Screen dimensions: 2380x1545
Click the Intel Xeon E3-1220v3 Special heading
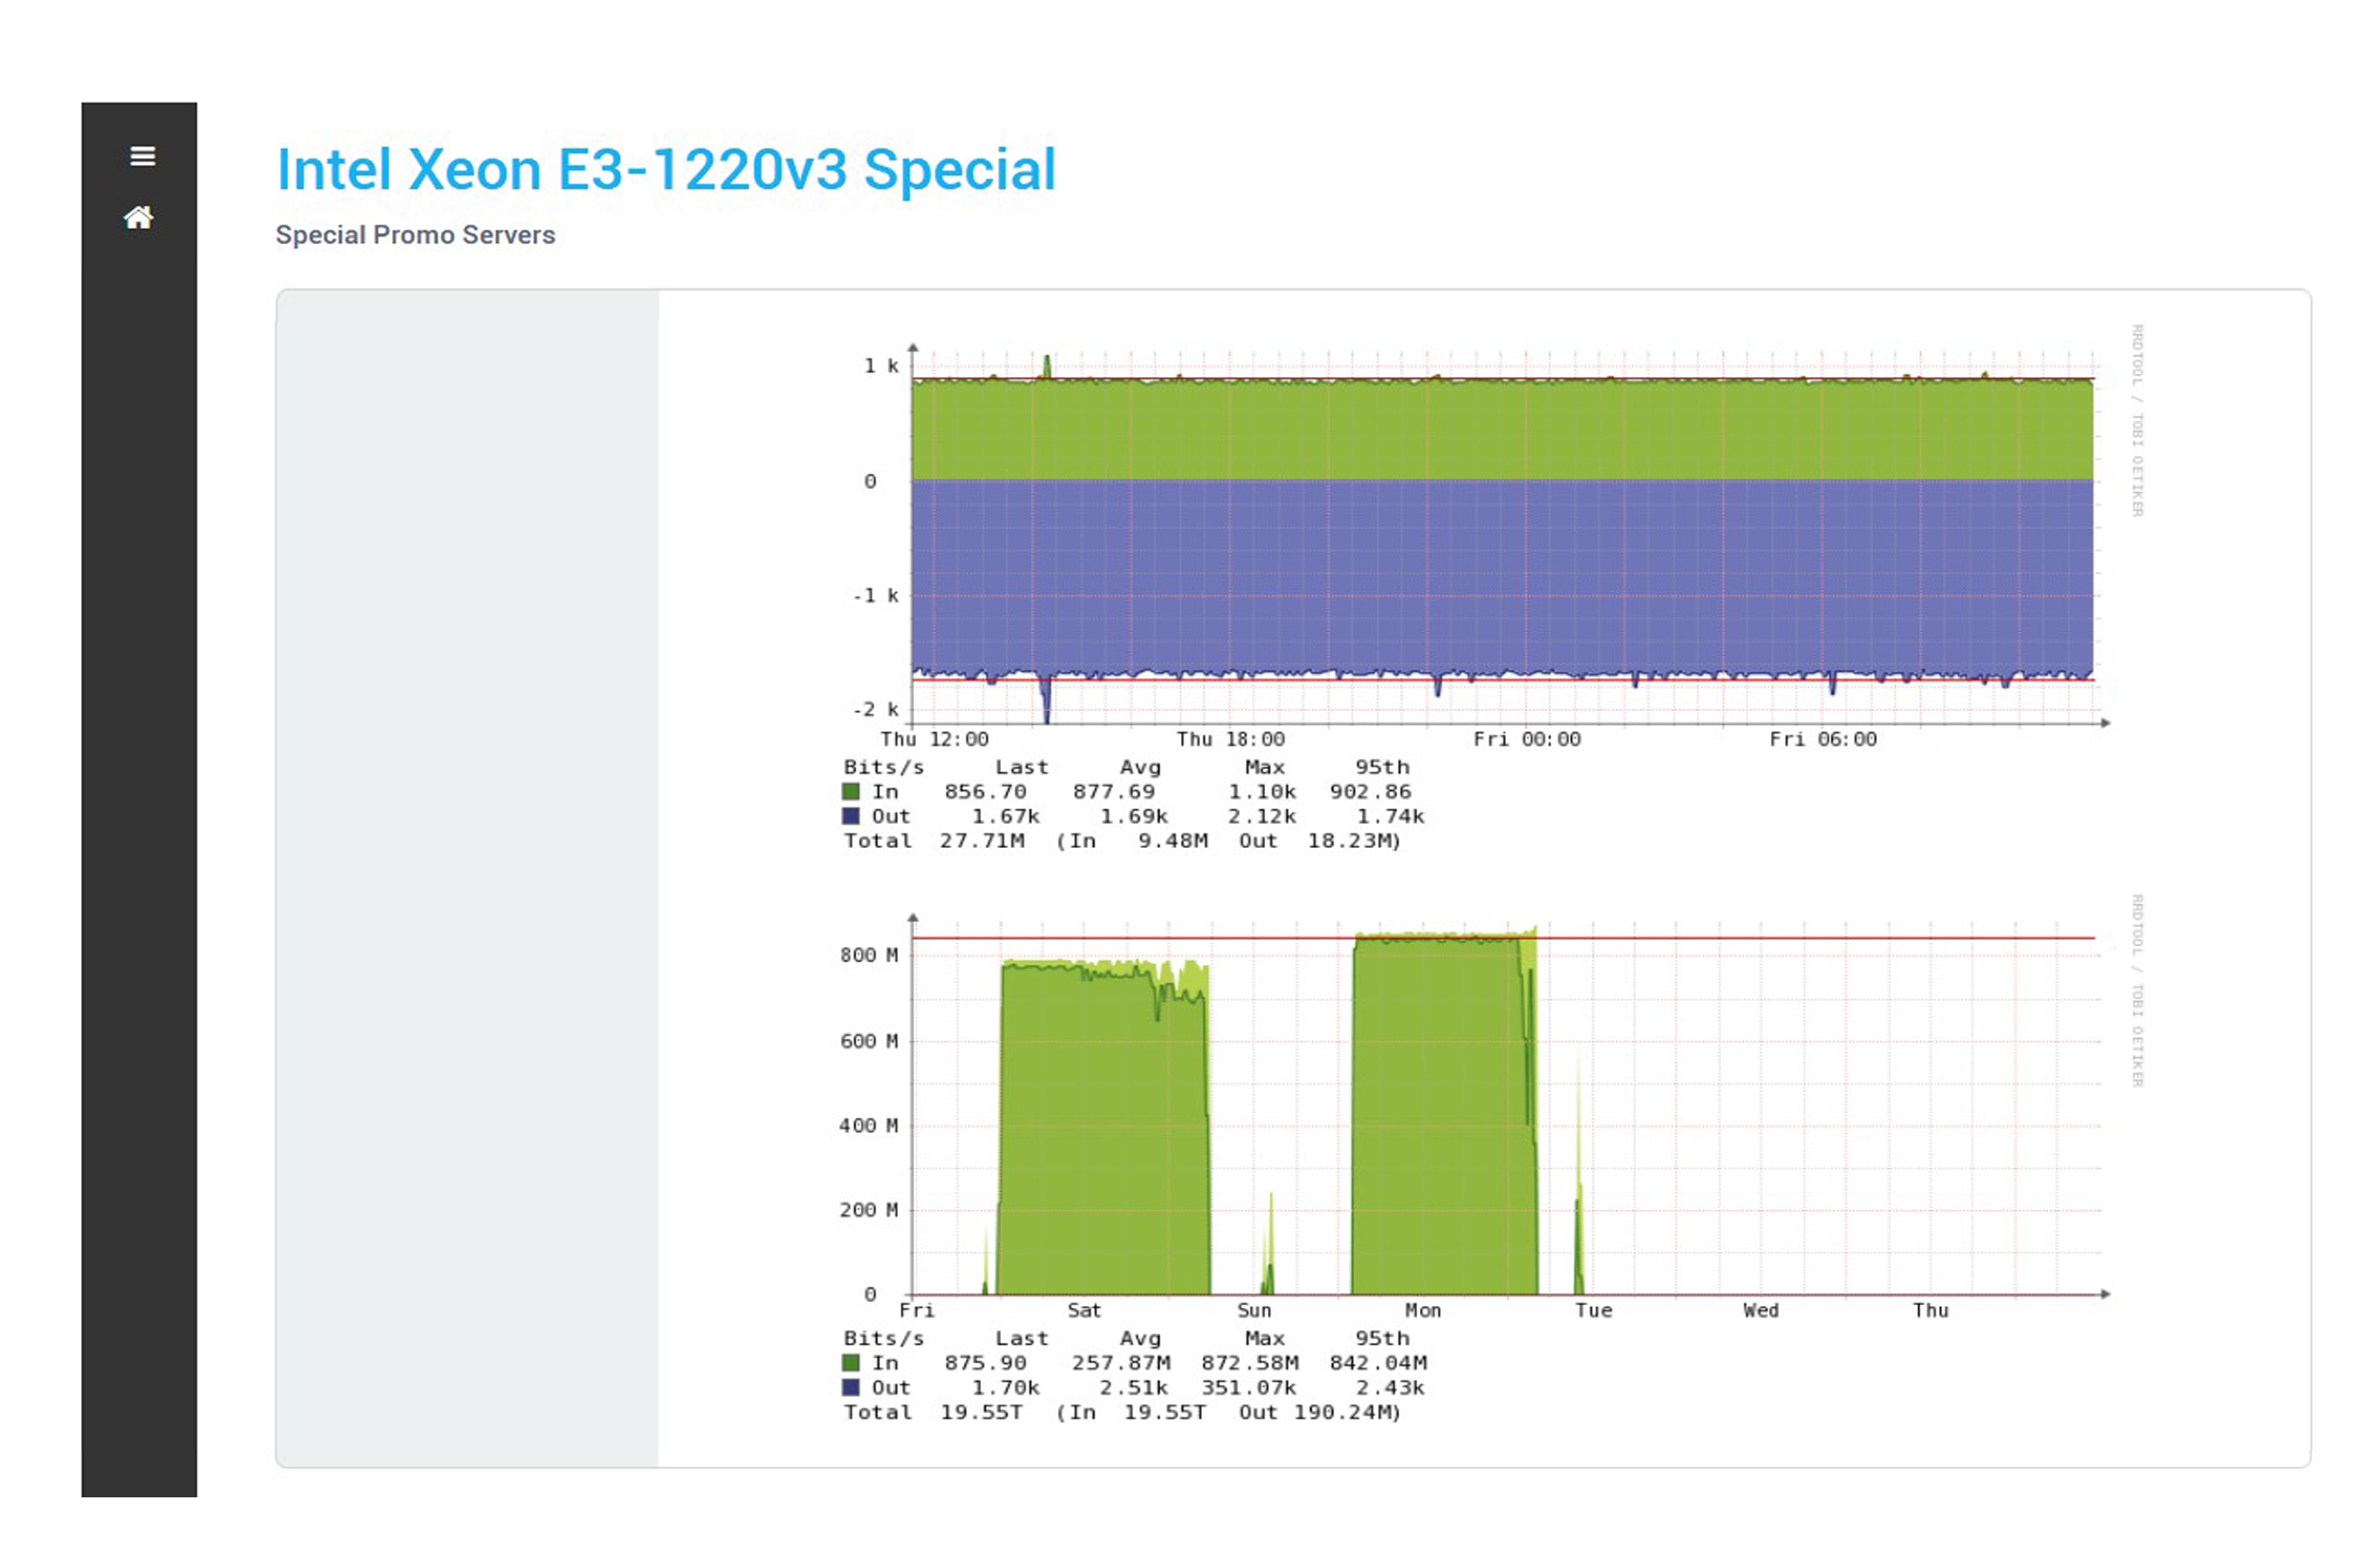pyautogui.click(x=666, y=169)
